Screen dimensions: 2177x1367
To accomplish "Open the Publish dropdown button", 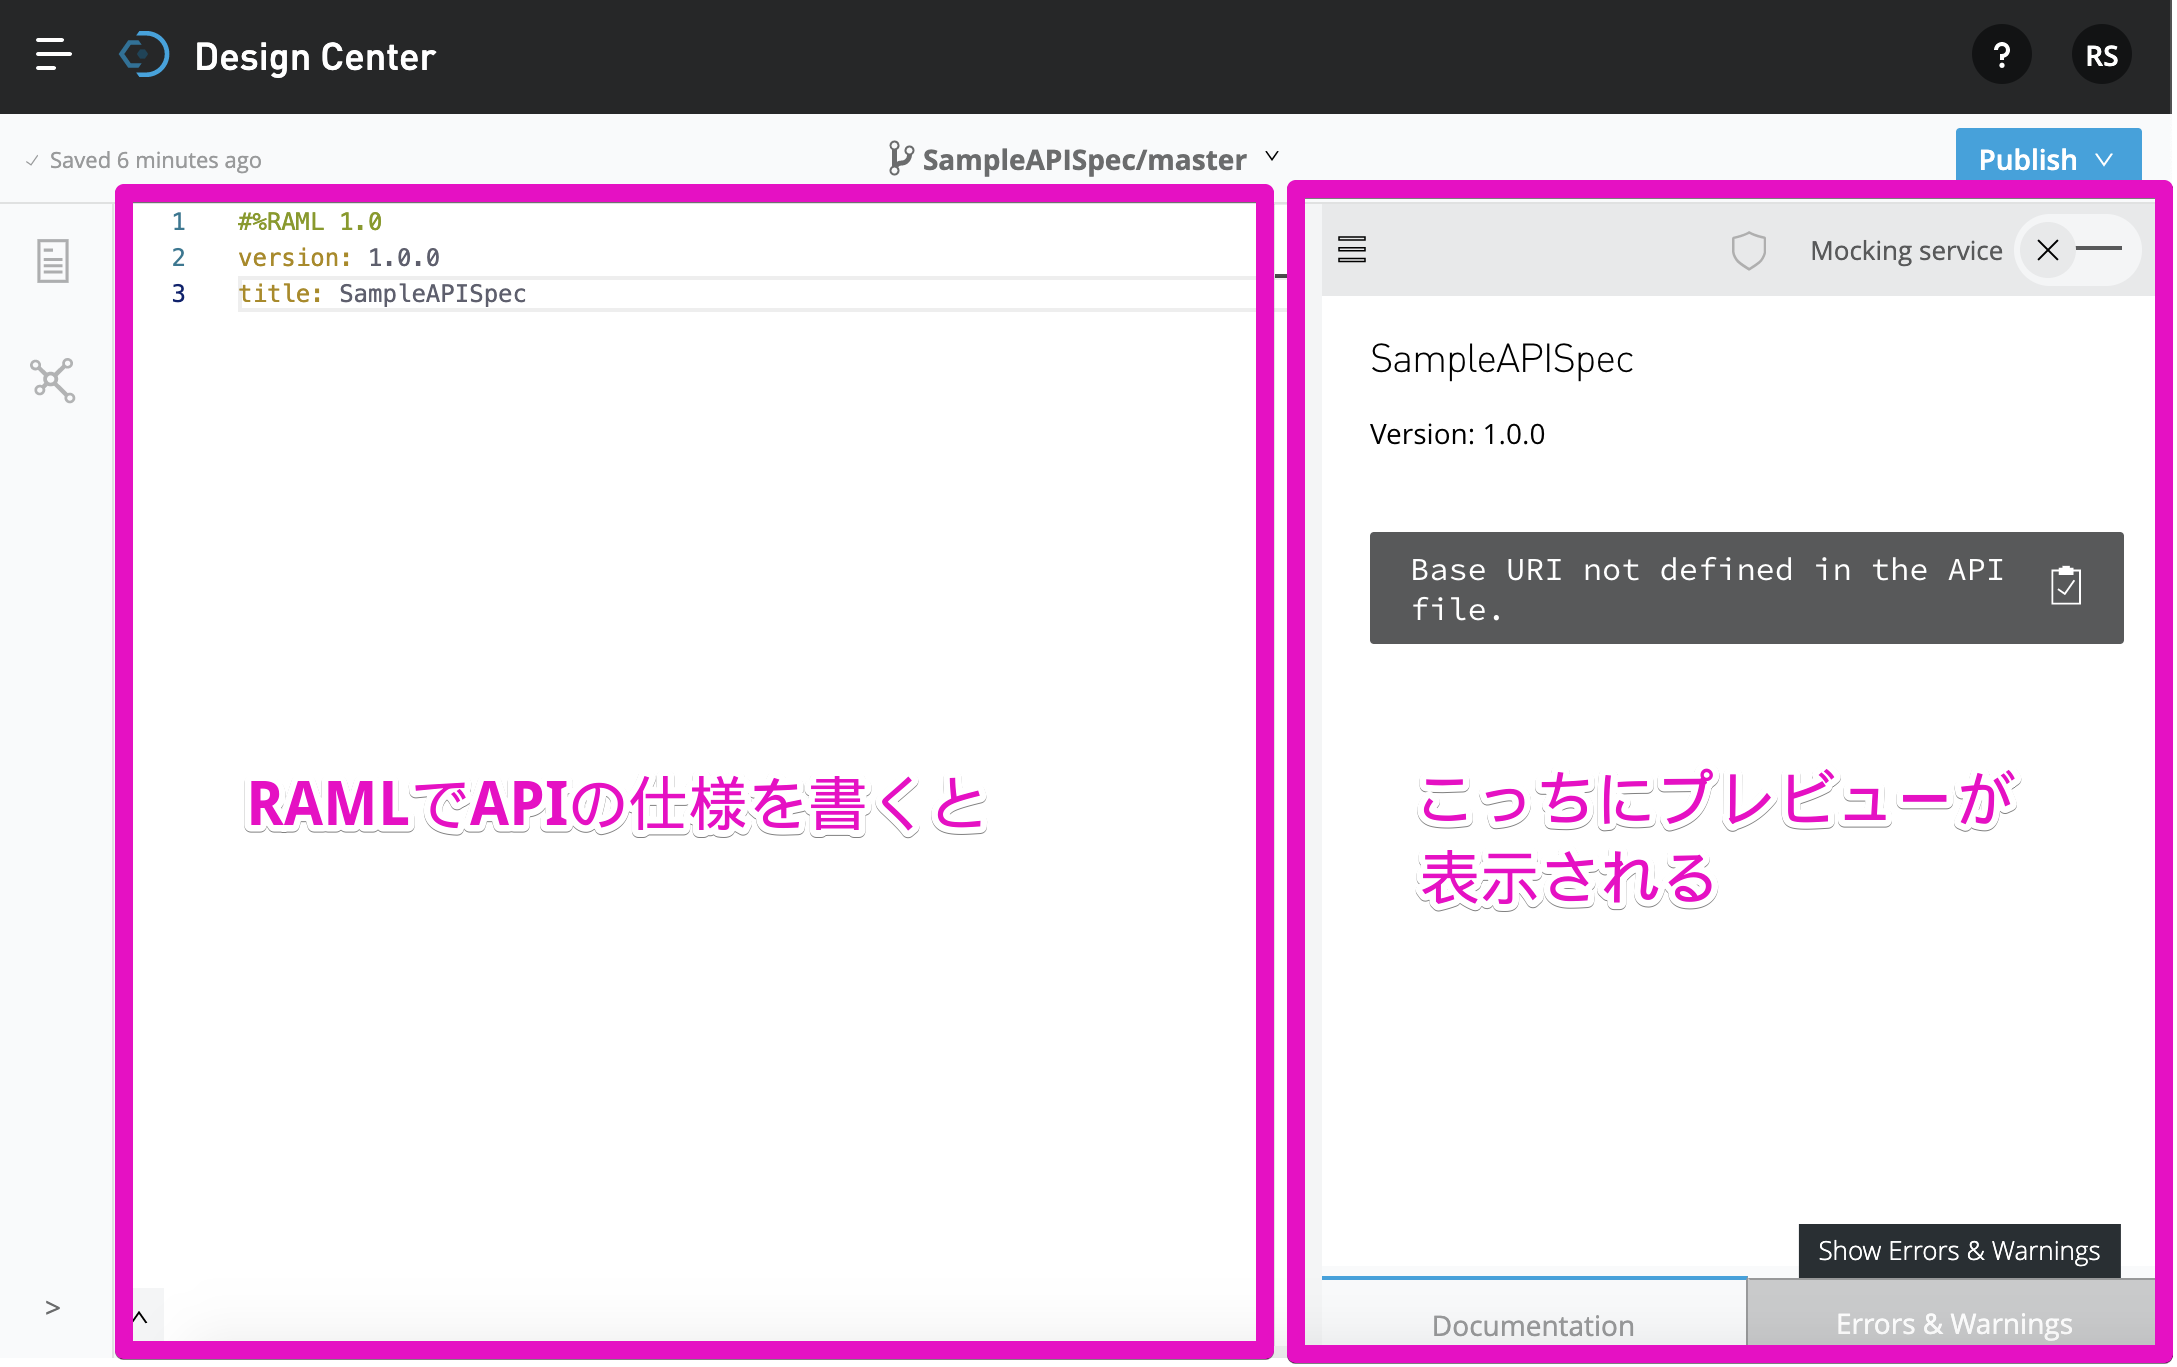I will (x=2047, y=158).
